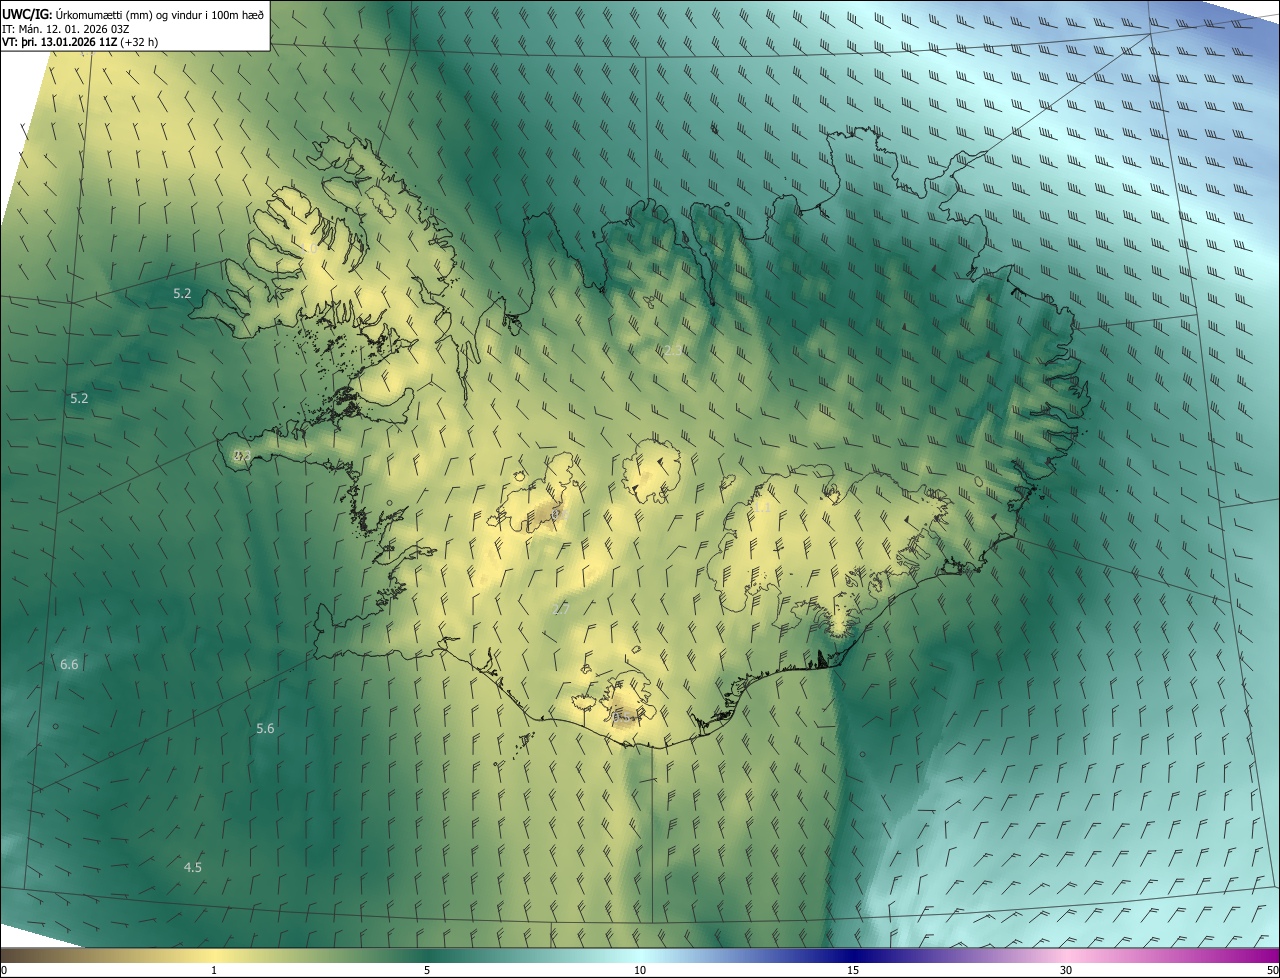Click the color scale tick label "50"
This screenshot has height=978, width=1280.
coord(1272,970)
